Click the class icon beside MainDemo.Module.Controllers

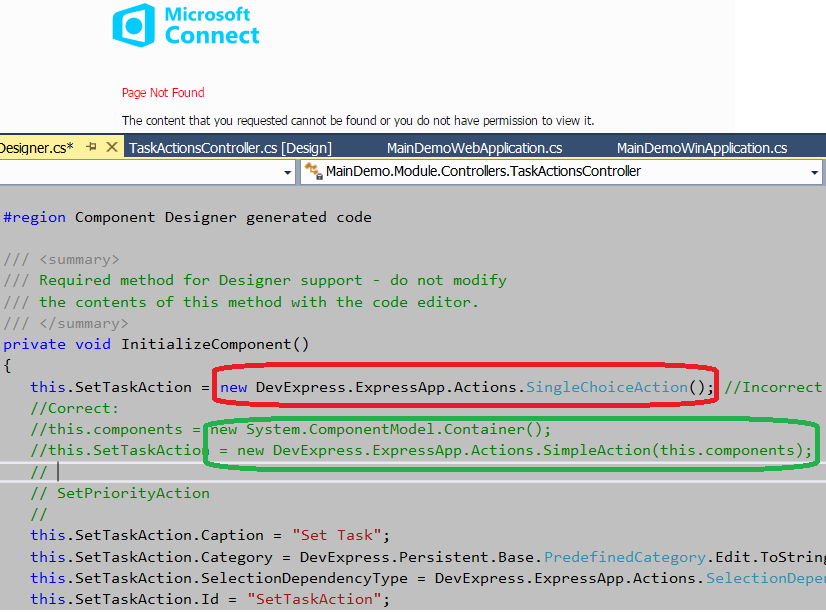(313, 171)
